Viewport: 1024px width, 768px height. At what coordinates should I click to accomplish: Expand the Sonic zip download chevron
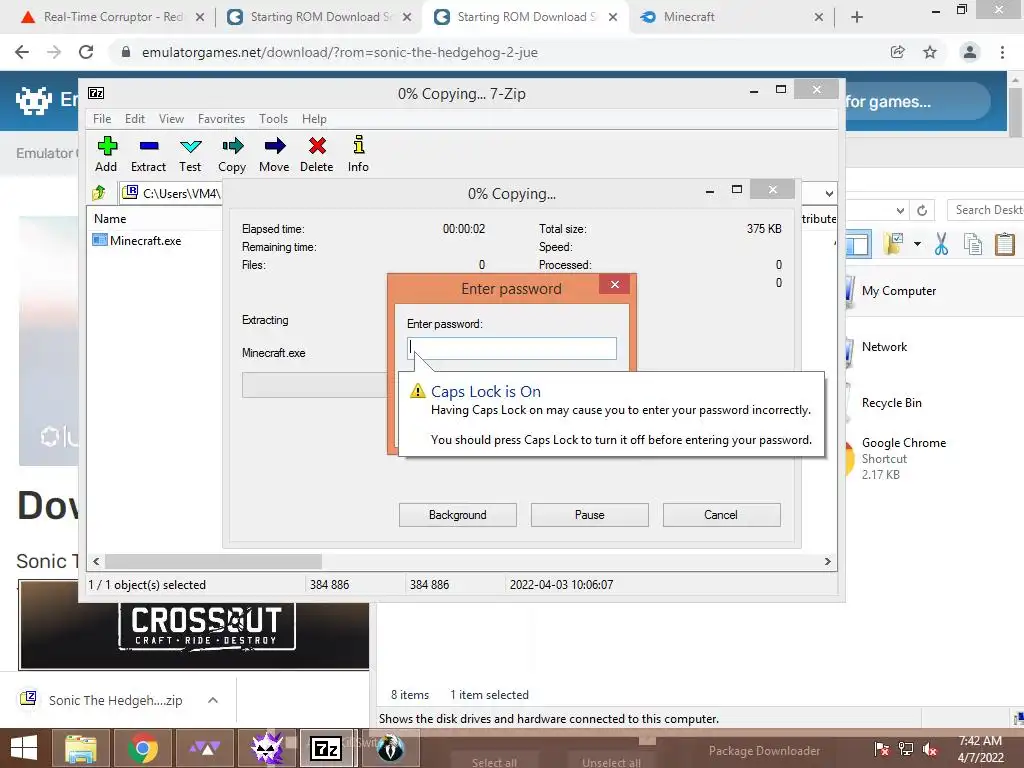212,700
